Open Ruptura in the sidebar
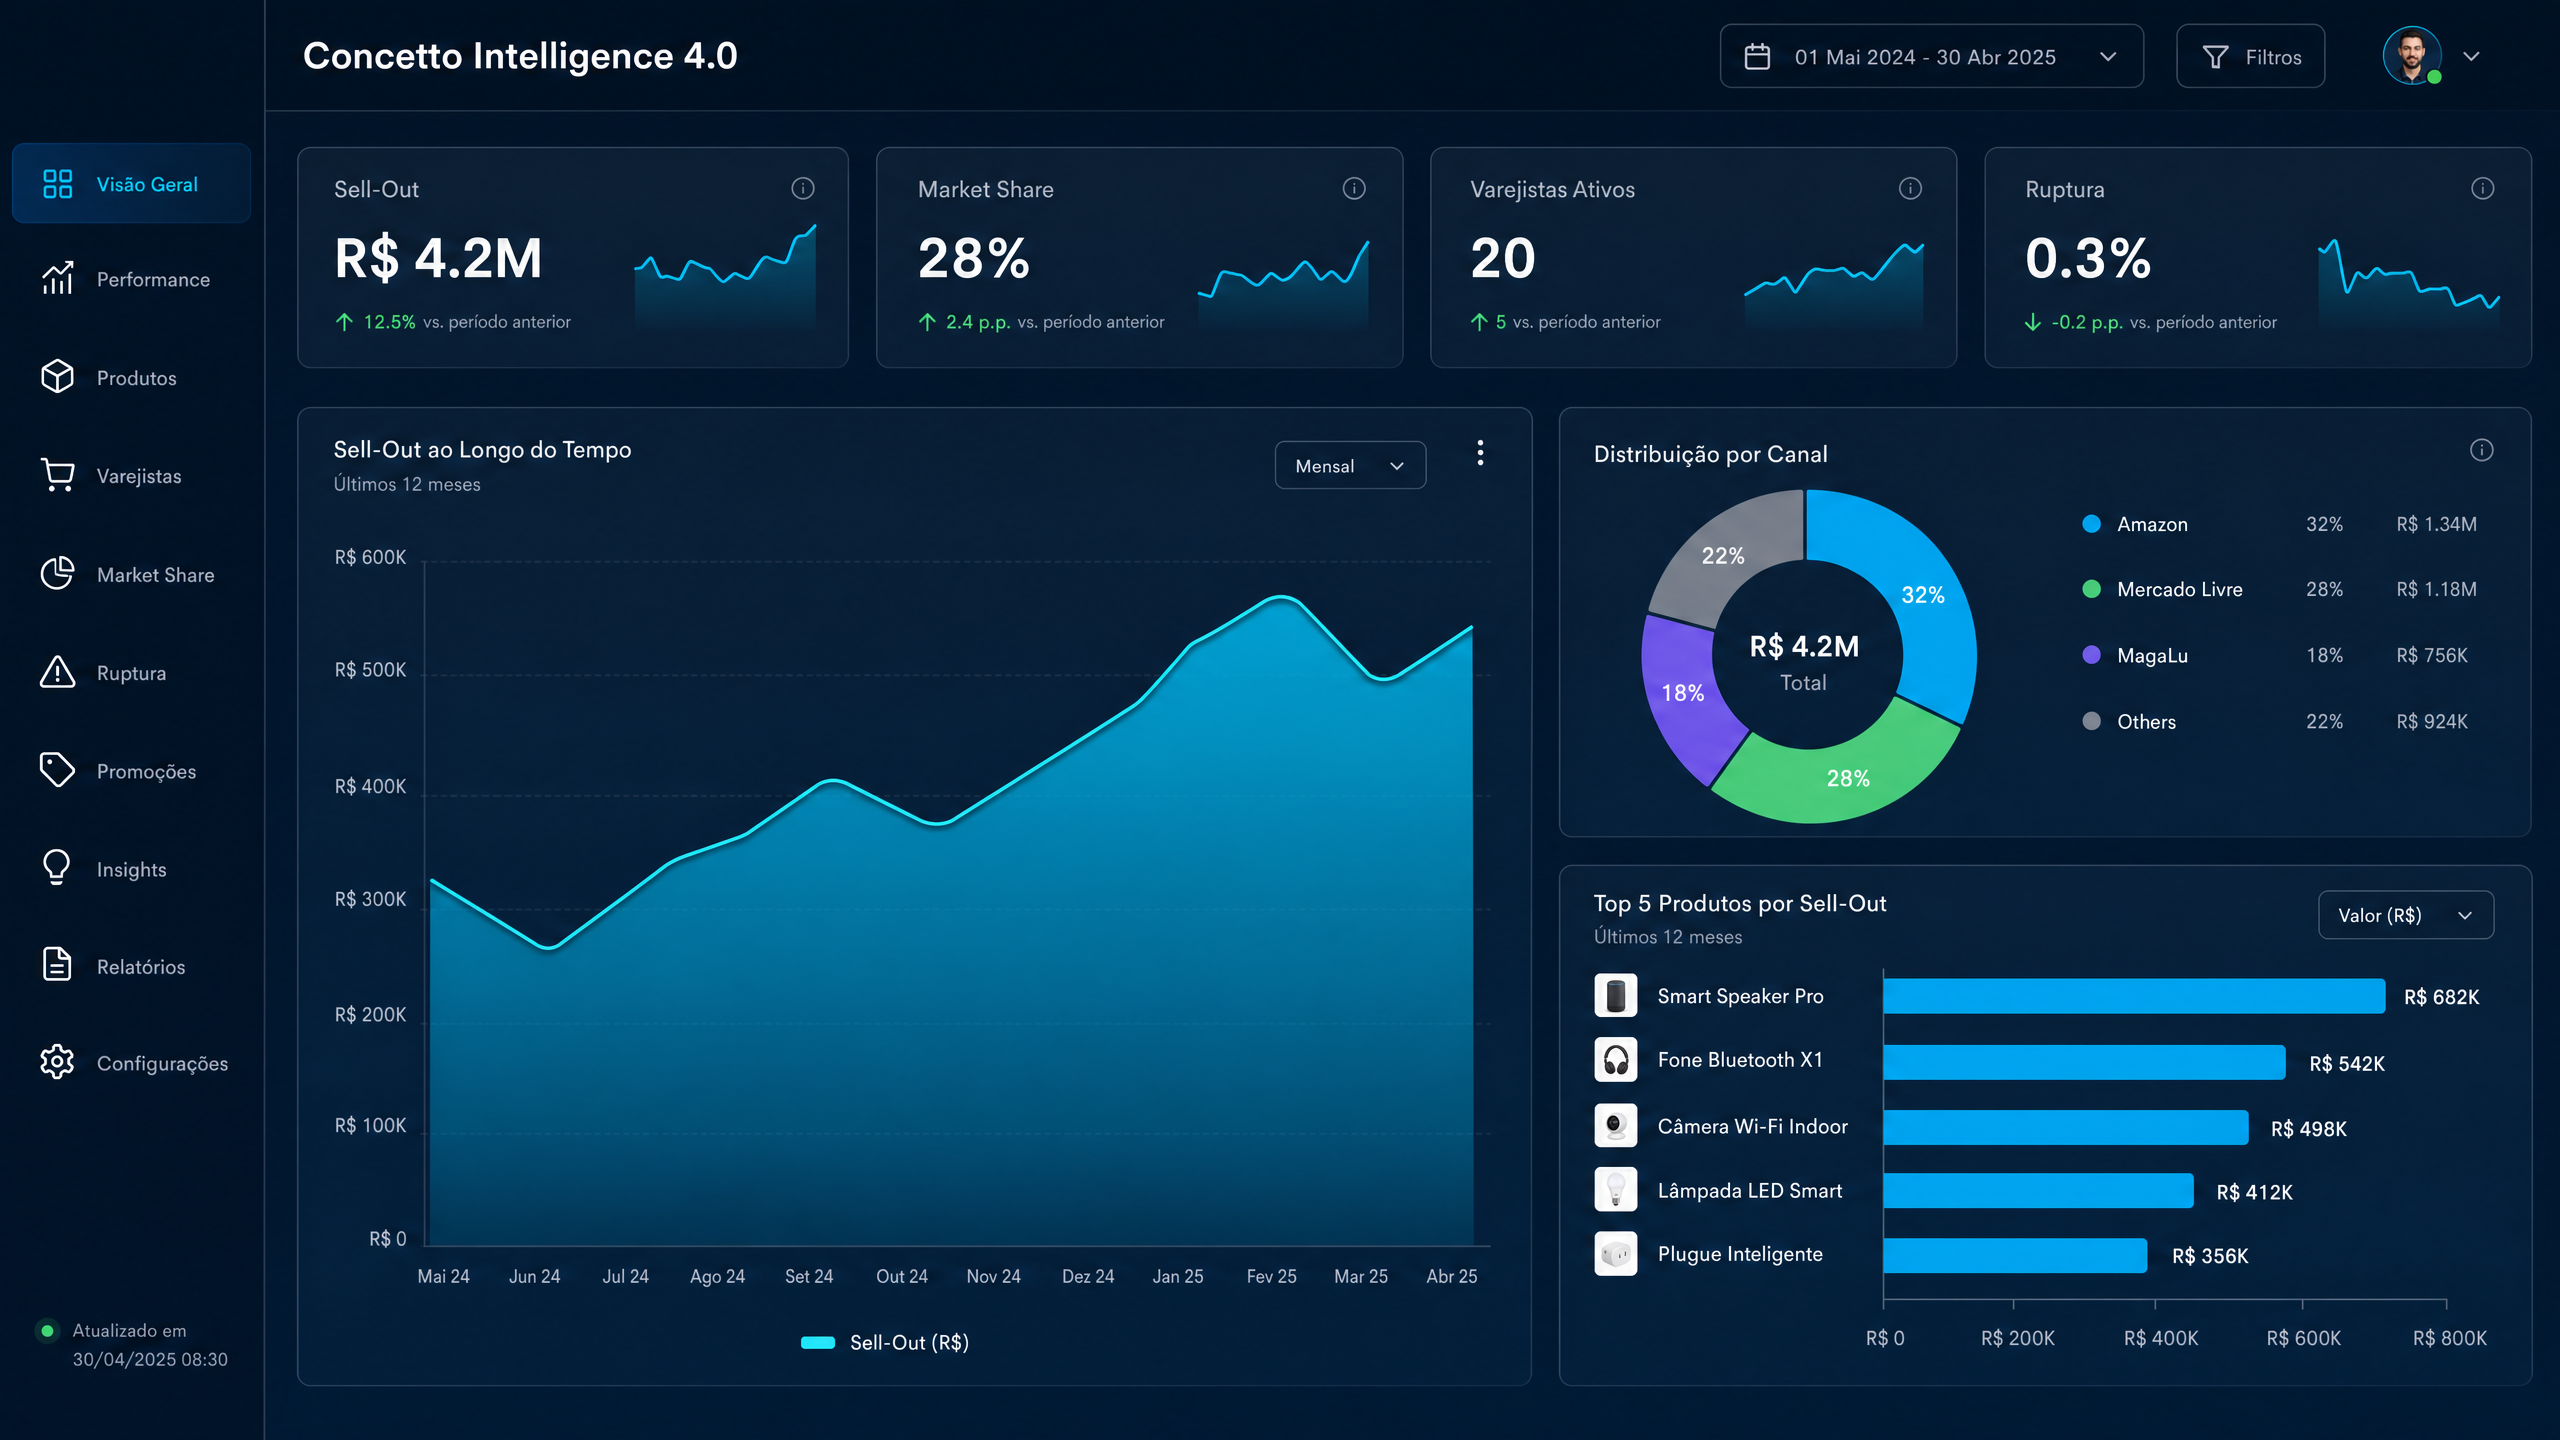Screen dimensions: 2560x1440 (x=131, y=673)
